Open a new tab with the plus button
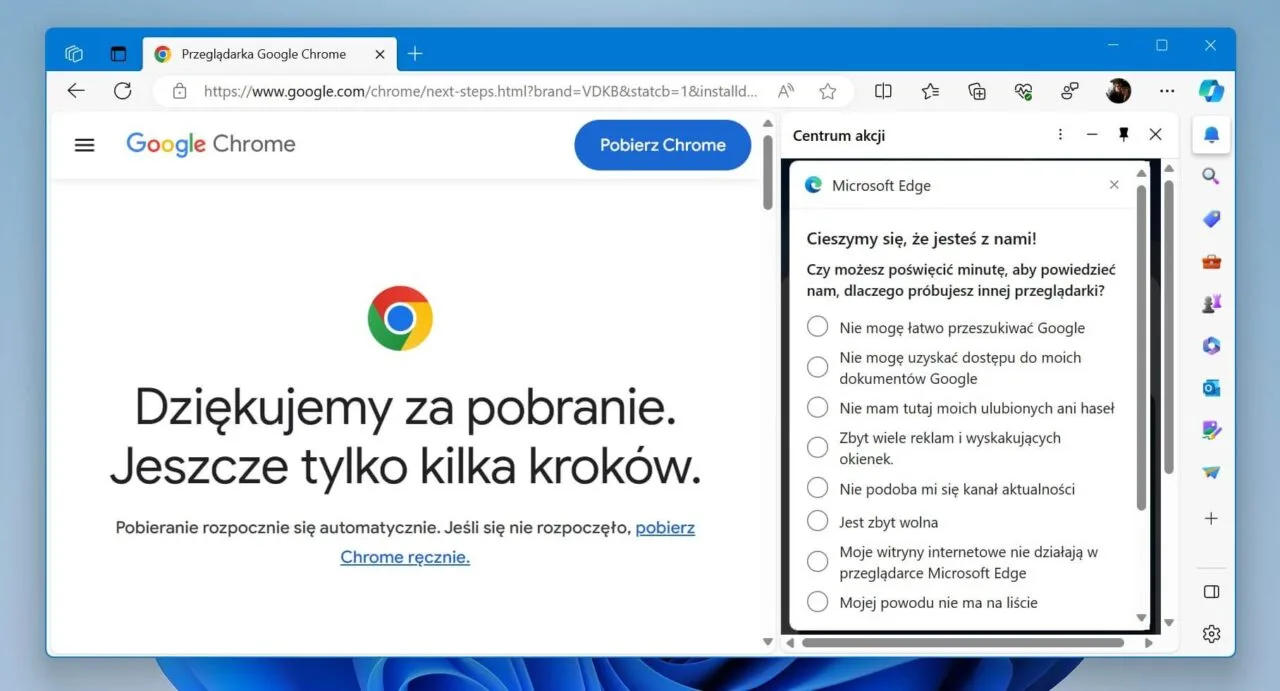 coord(415,54)
